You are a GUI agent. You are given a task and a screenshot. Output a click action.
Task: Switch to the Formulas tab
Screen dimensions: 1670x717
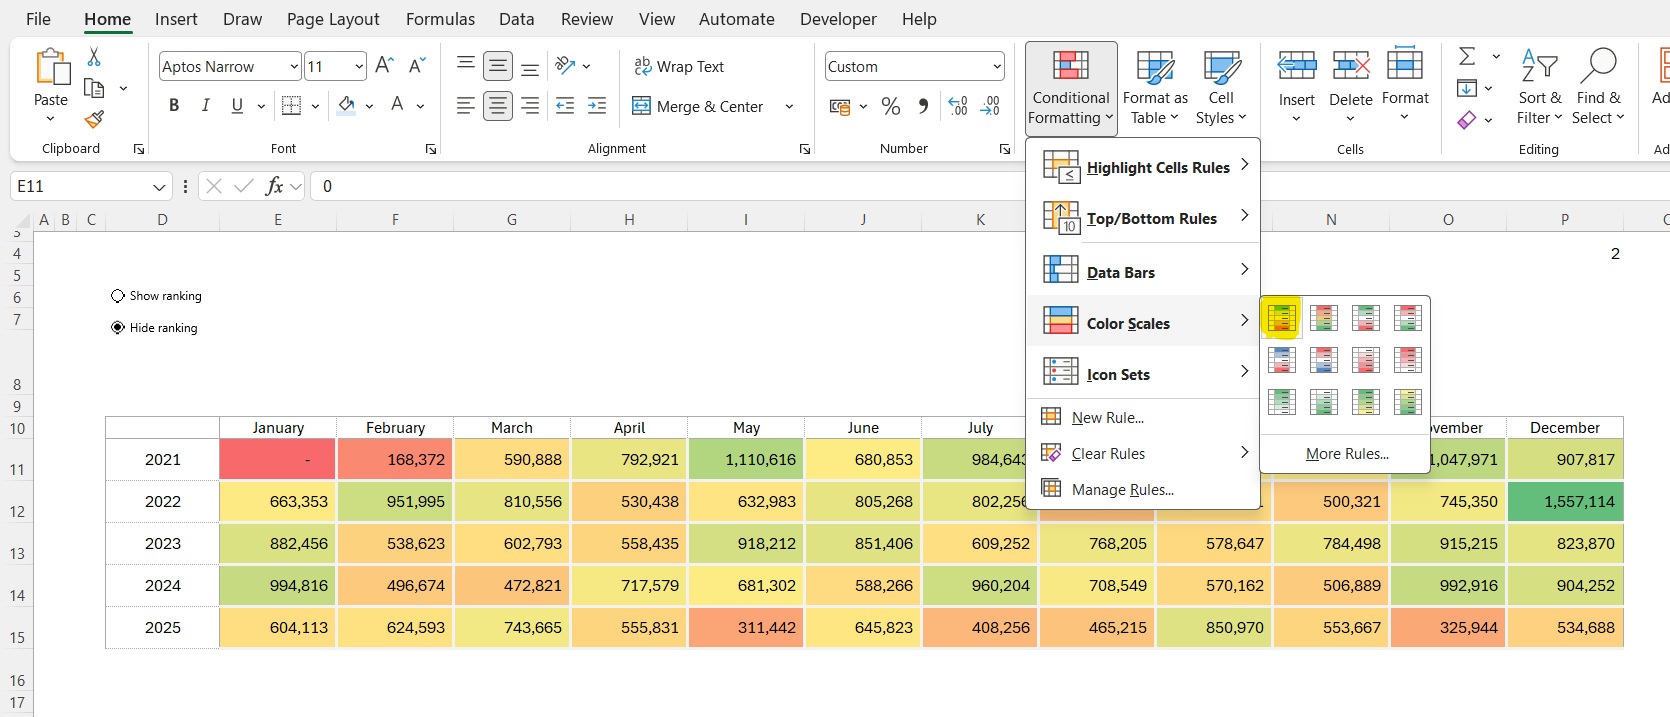(x=440, y=19)
